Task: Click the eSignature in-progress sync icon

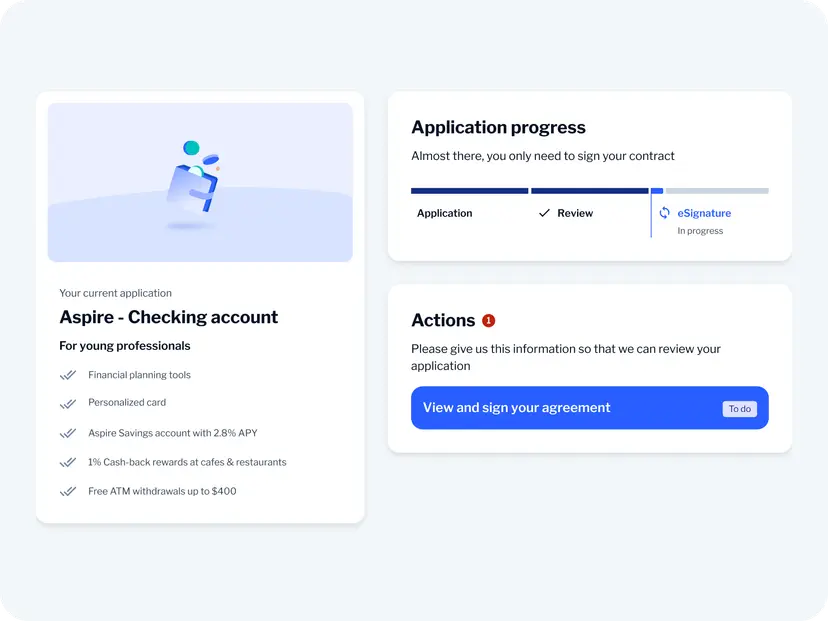Action: click(x=664, y=213)
